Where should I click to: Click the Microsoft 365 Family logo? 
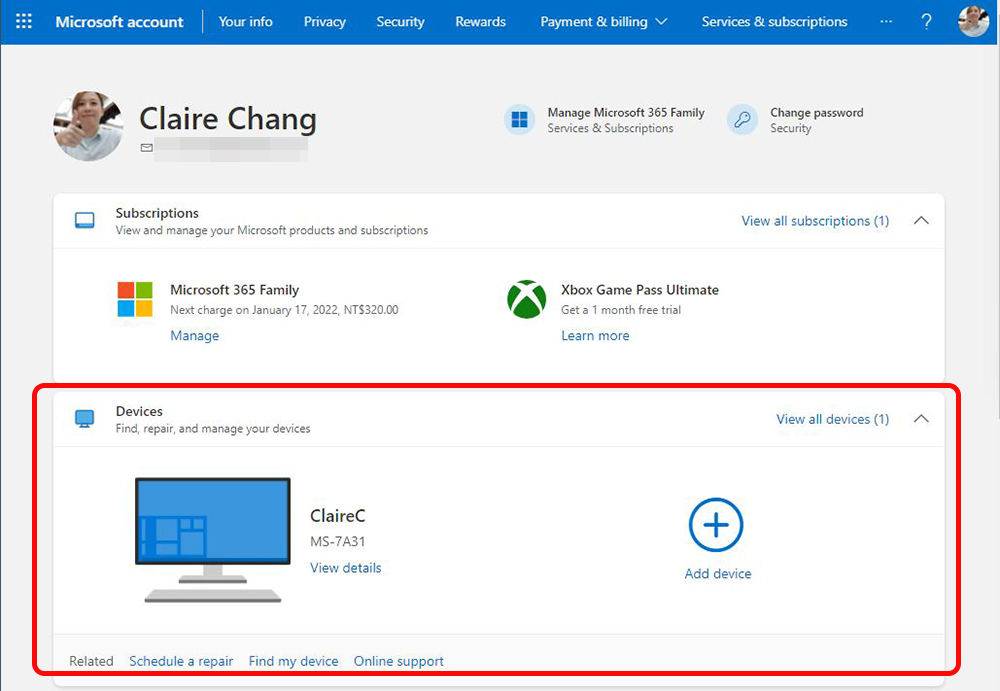pyautogui.click(x=135, y=300)
